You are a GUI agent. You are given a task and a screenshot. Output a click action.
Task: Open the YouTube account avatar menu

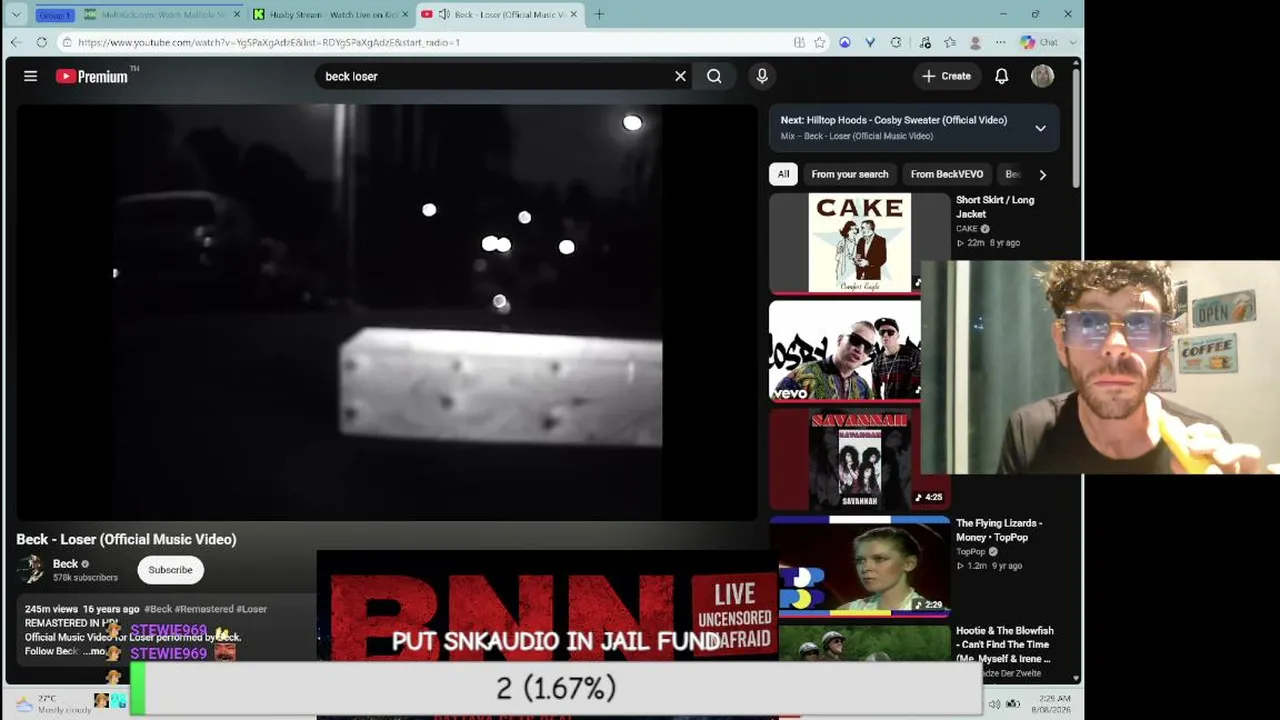click(1042, 76)
